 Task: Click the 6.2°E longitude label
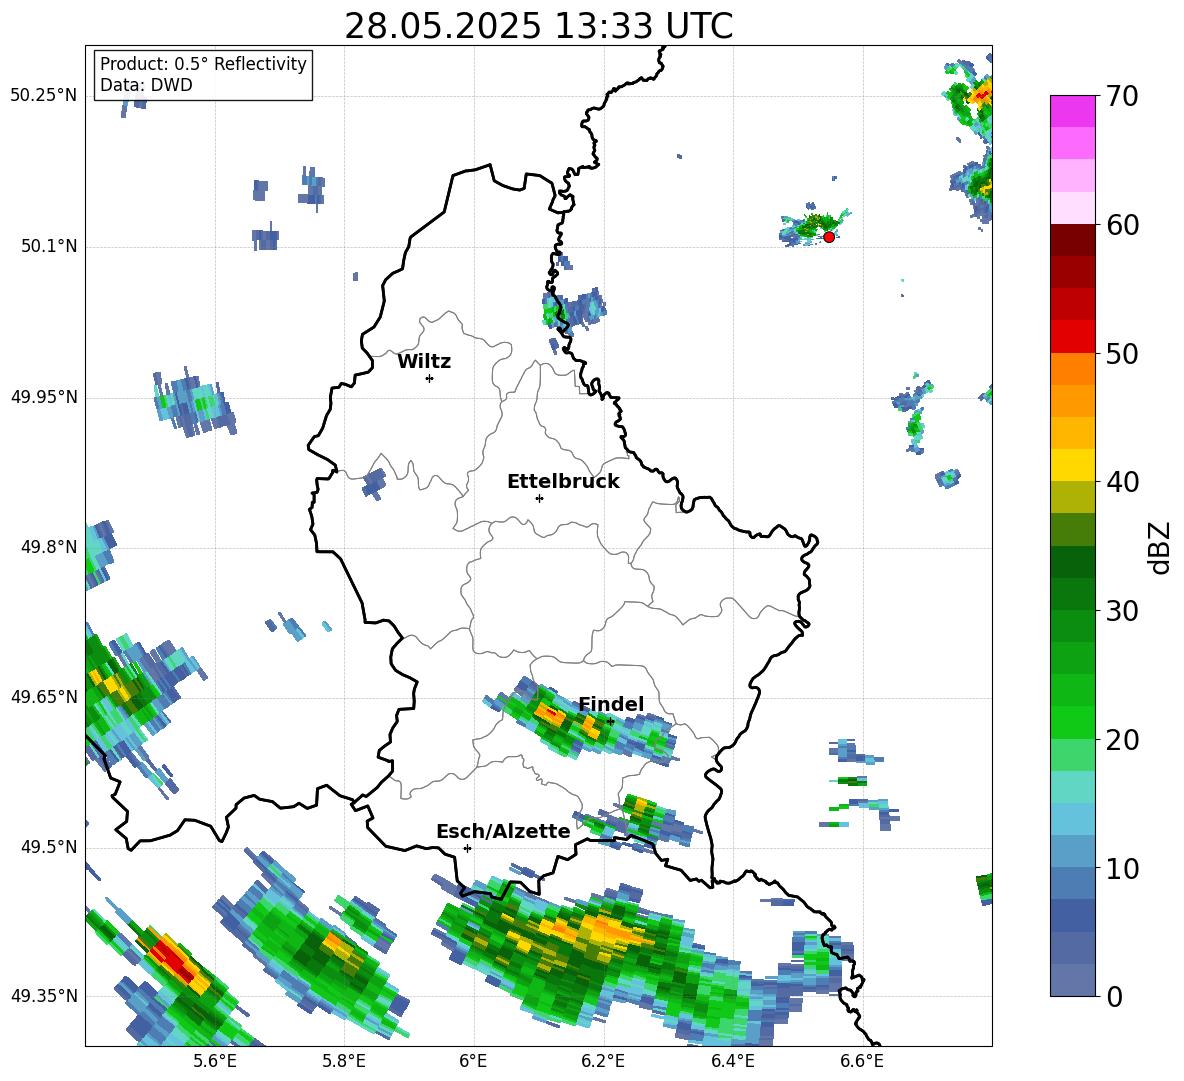coord(603,1061)
